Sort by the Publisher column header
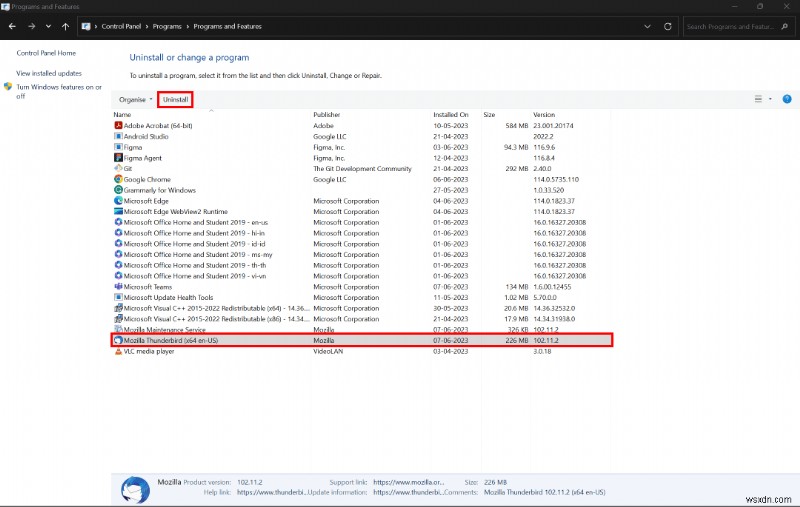 (327, 115)
